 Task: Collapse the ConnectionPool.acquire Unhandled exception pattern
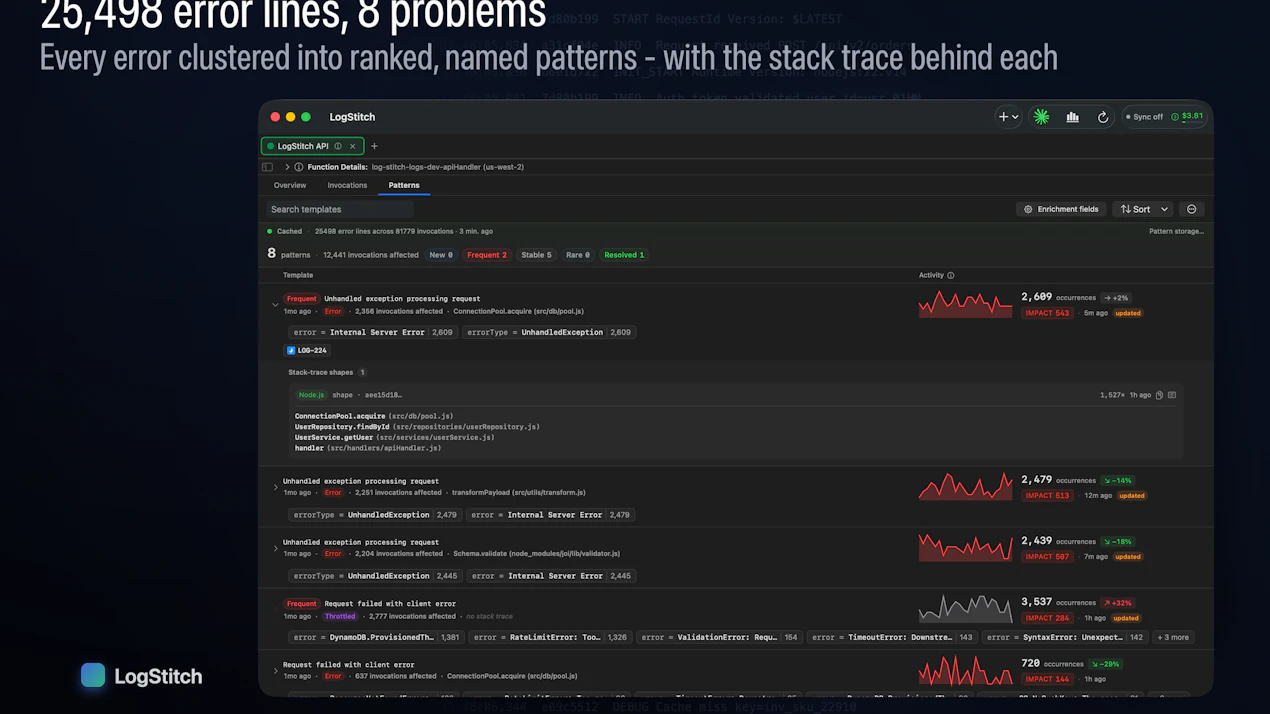point(275,305)
